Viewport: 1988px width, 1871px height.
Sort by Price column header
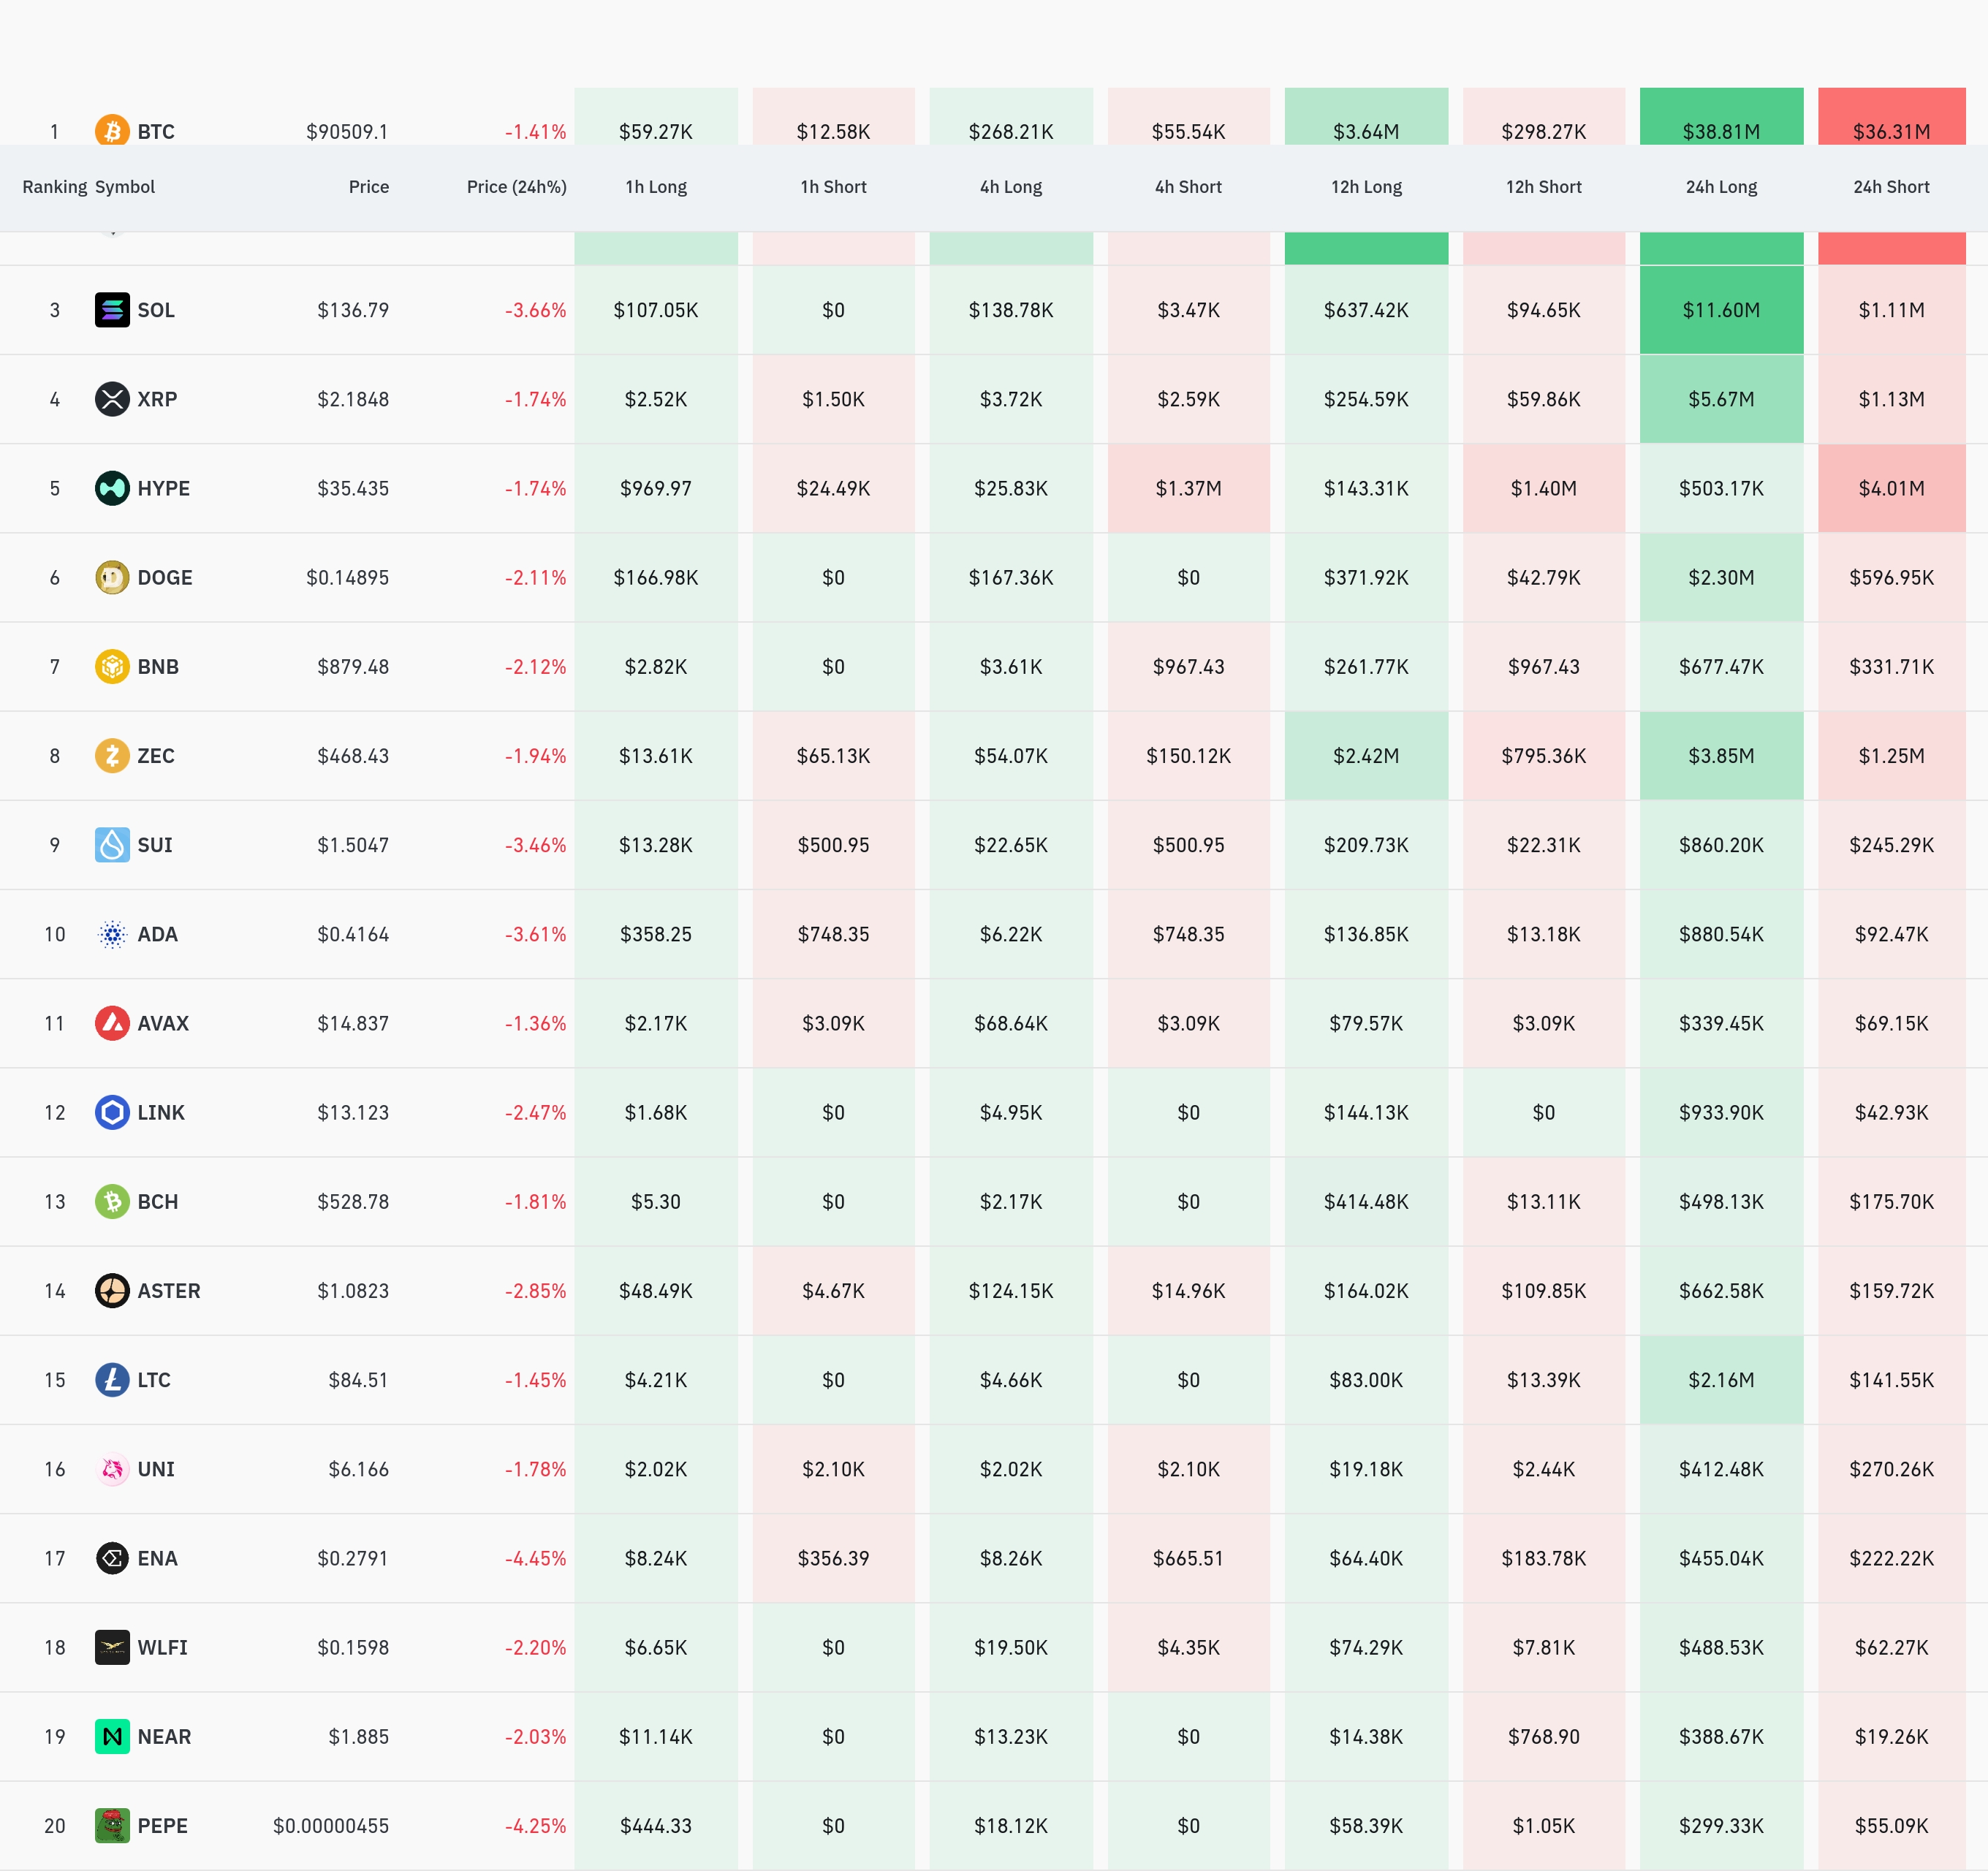point(368,187)
